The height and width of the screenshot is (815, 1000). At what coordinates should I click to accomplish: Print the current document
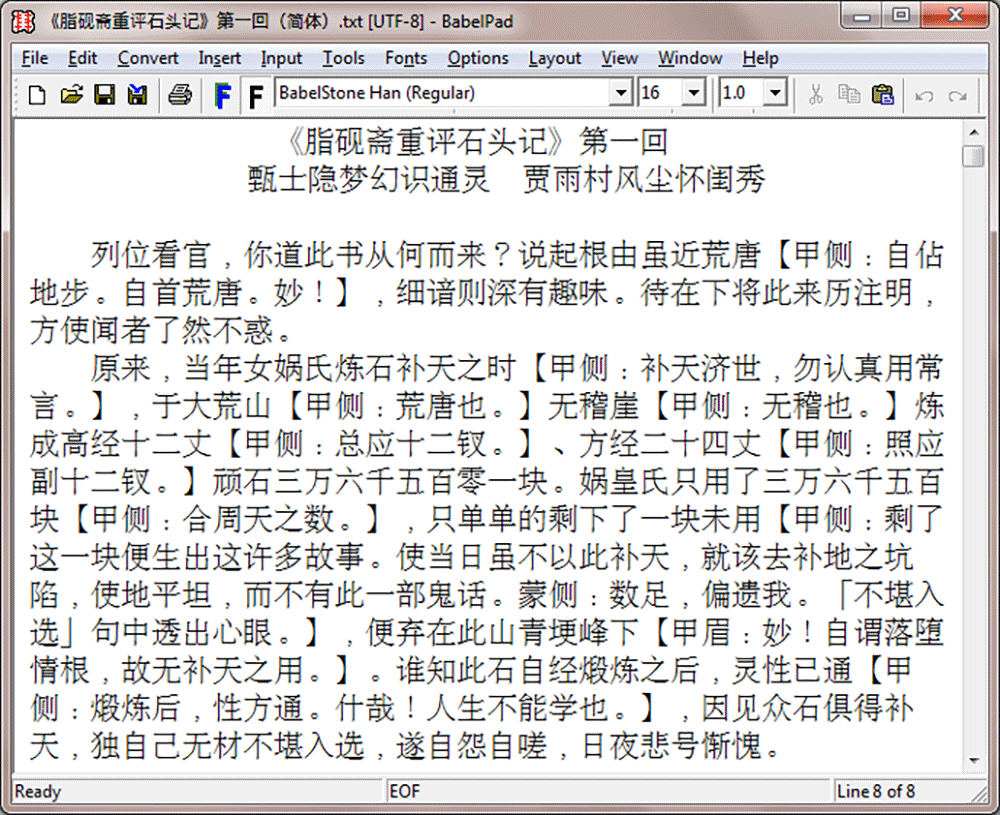pos(180,93)
